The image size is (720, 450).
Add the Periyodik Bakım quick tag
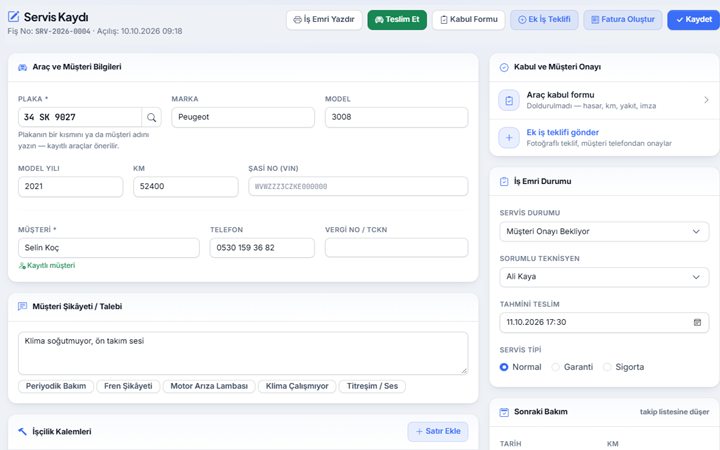56,386
